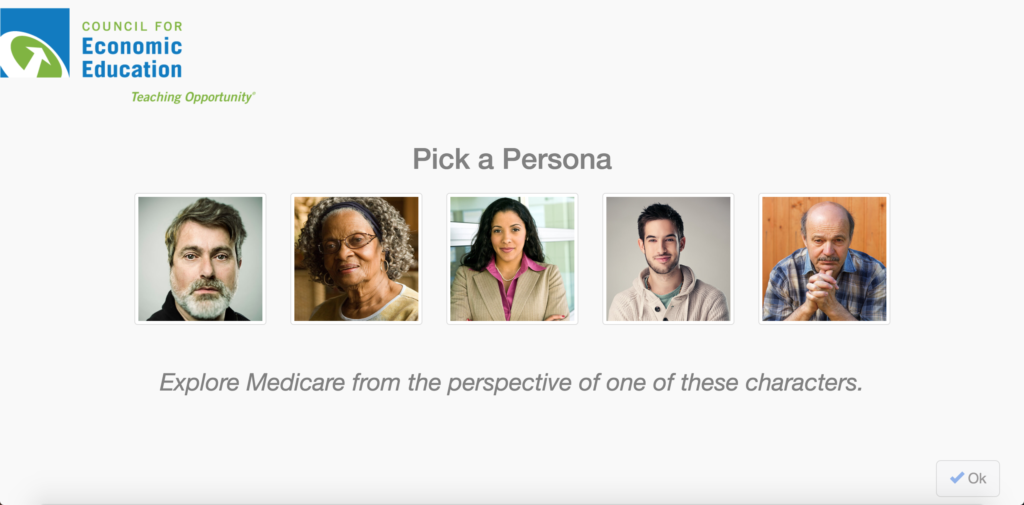Click the checkmark icon on the Ok button
1024x505 pixels.
pos(957,478)
